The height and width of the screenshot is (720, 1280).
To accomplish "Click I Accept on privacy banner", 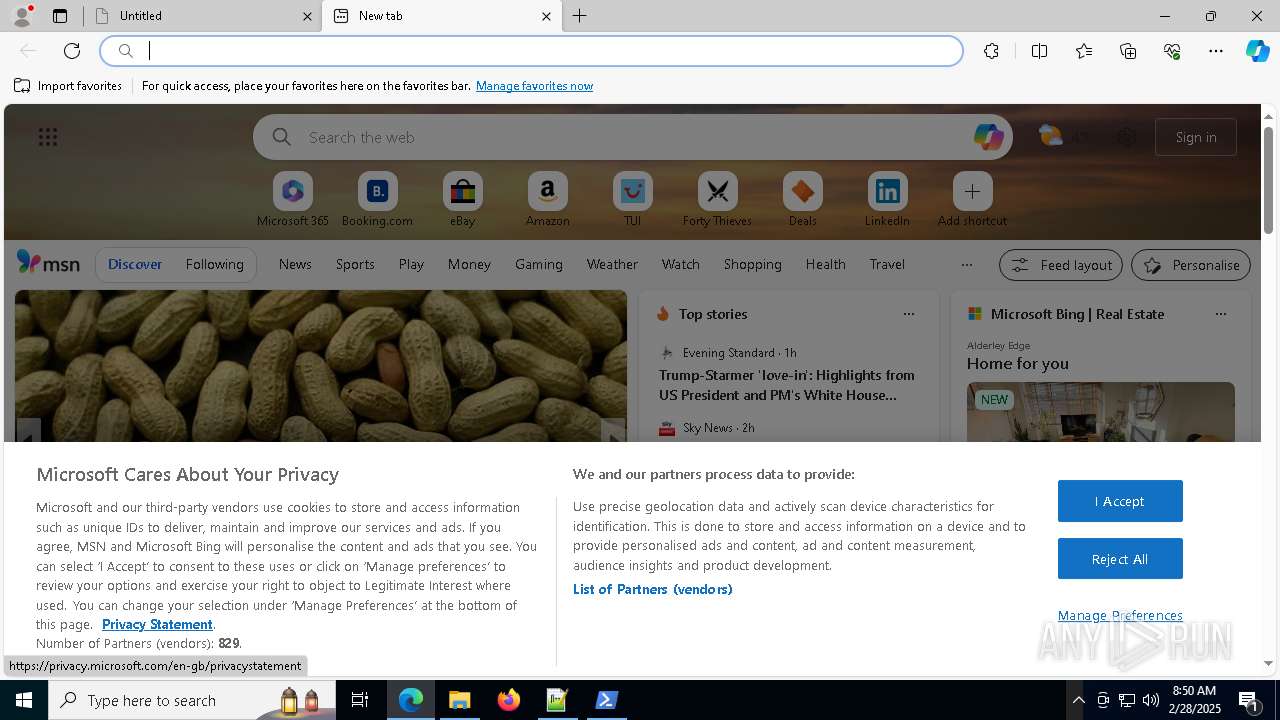I will coord(1120,501).
